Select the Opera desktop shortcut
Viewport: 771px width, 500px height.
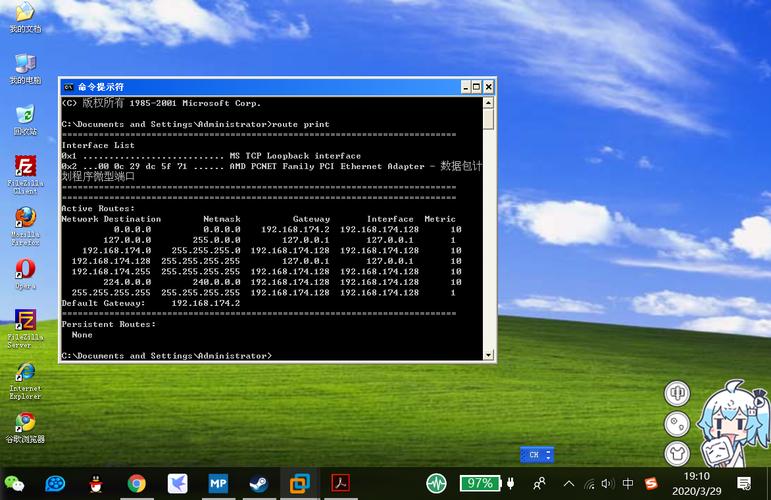tap(25, 274)
